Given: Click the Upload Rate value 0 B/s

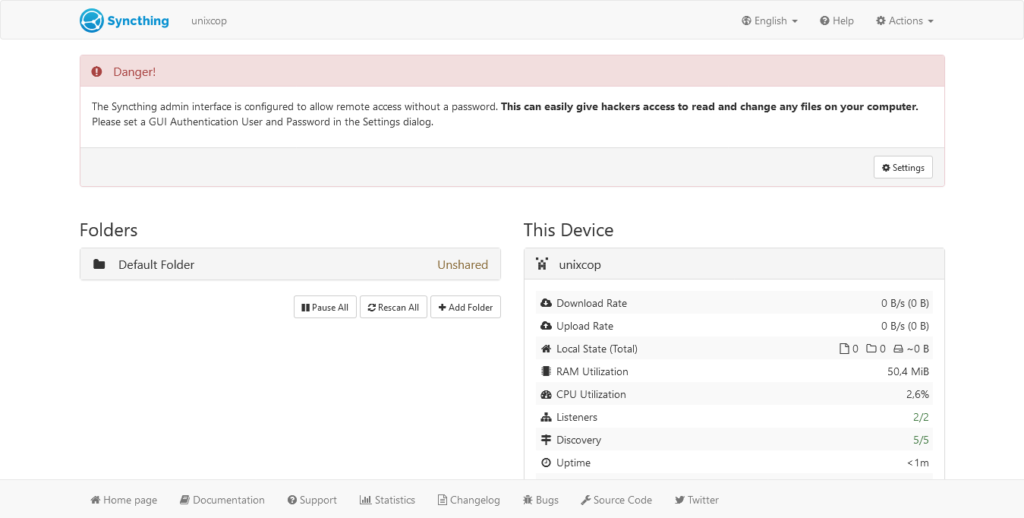Looking at the screenshot, I should coord(905,326).
